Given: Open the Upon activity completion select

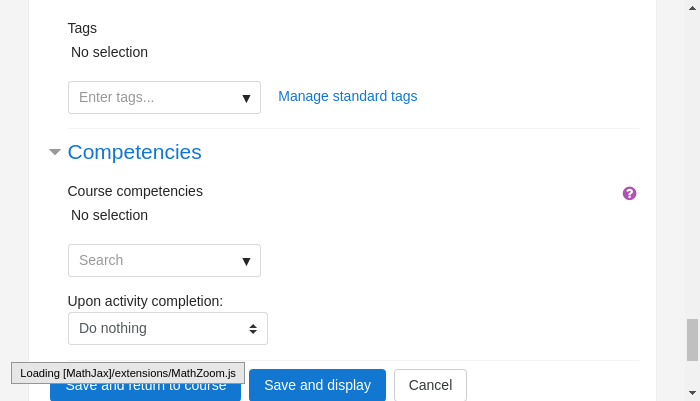Looking at the screenshot, I should click(168, 329).
